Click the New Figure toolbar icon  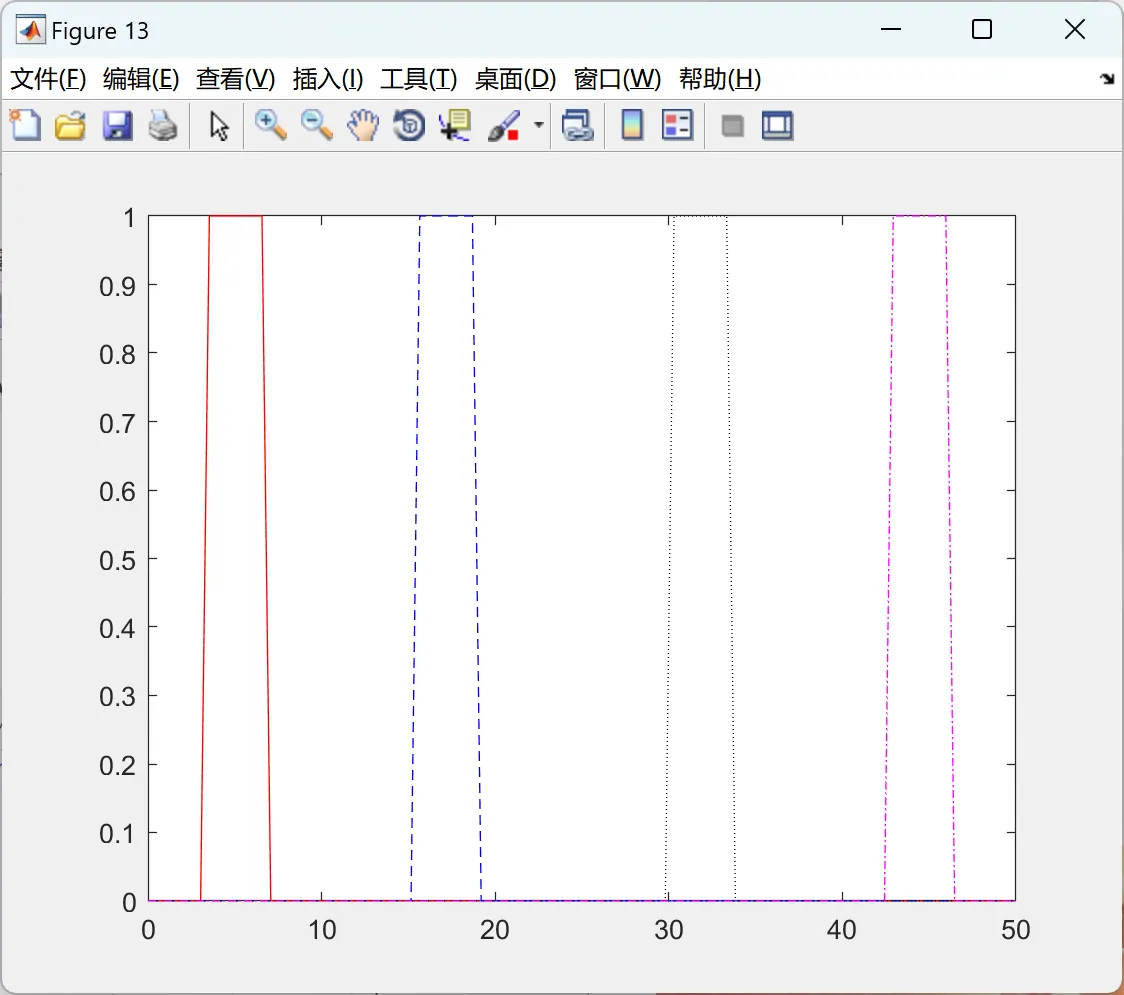25,125
